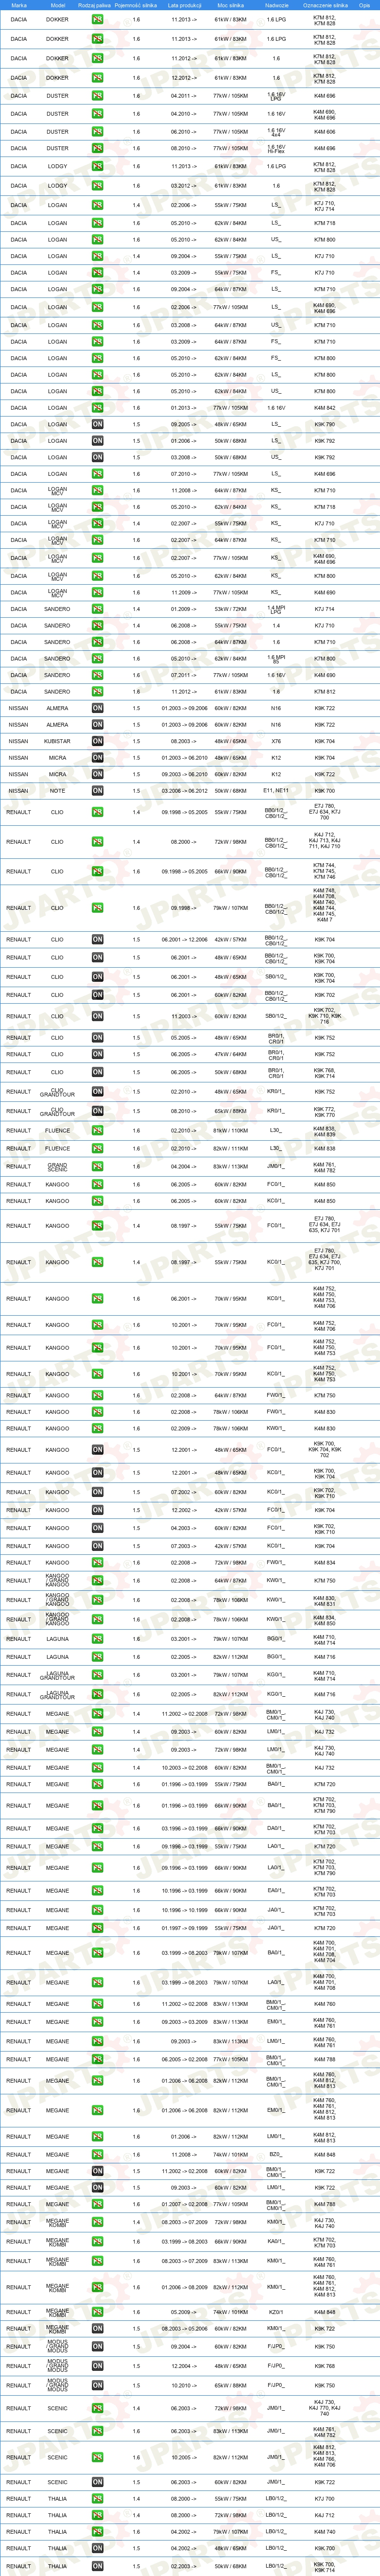The image size is (380, 2576).
Task: Click the Moc silnika column header
Action: point(230,5)
